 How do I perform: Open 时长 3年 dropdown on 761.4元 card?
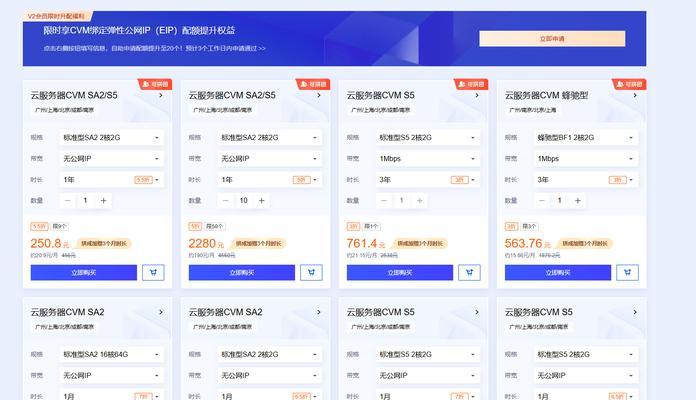point(427,180)
